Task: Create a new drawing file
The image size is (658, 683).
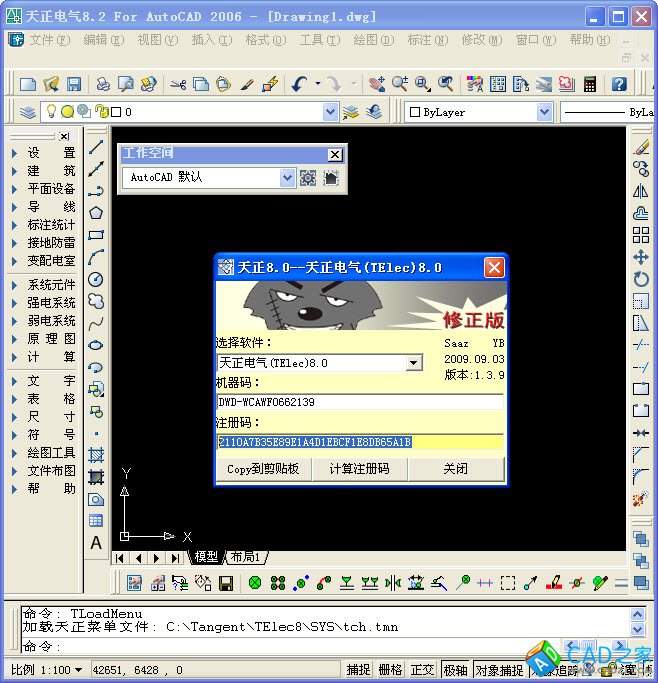Action: tap(28, 84)
